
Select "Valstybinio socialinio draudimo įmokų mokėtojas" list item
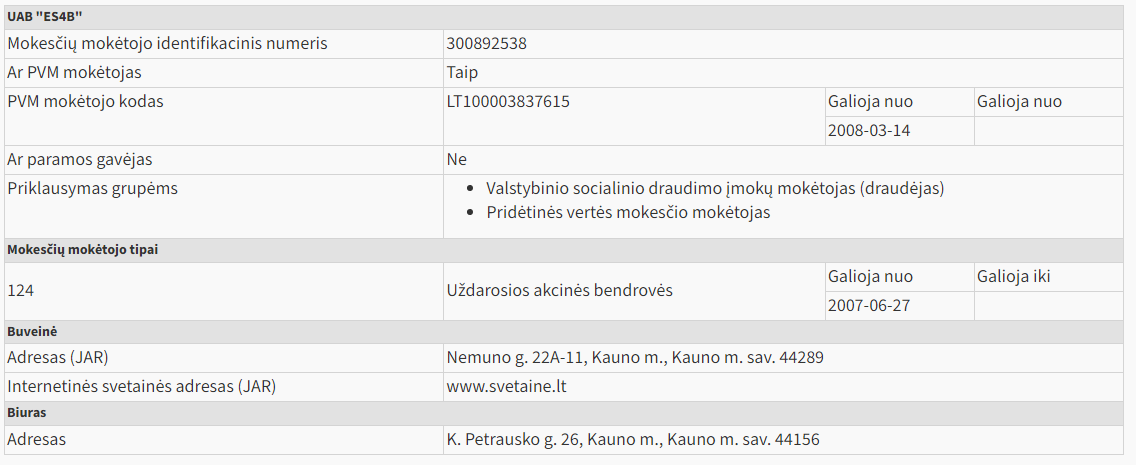pos(715,188)
